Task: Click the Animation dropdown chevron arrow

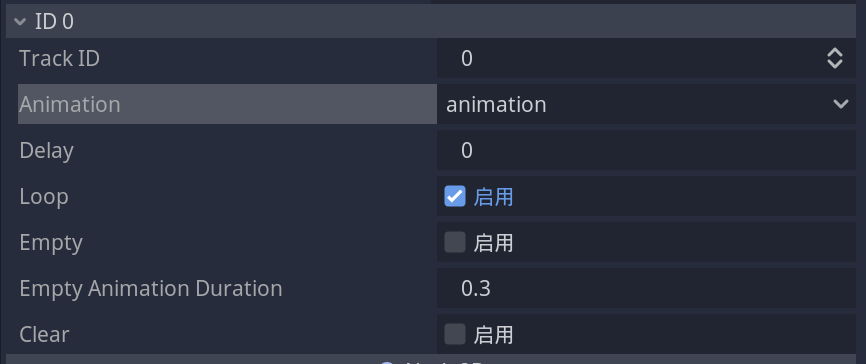Action: [841, 104]
